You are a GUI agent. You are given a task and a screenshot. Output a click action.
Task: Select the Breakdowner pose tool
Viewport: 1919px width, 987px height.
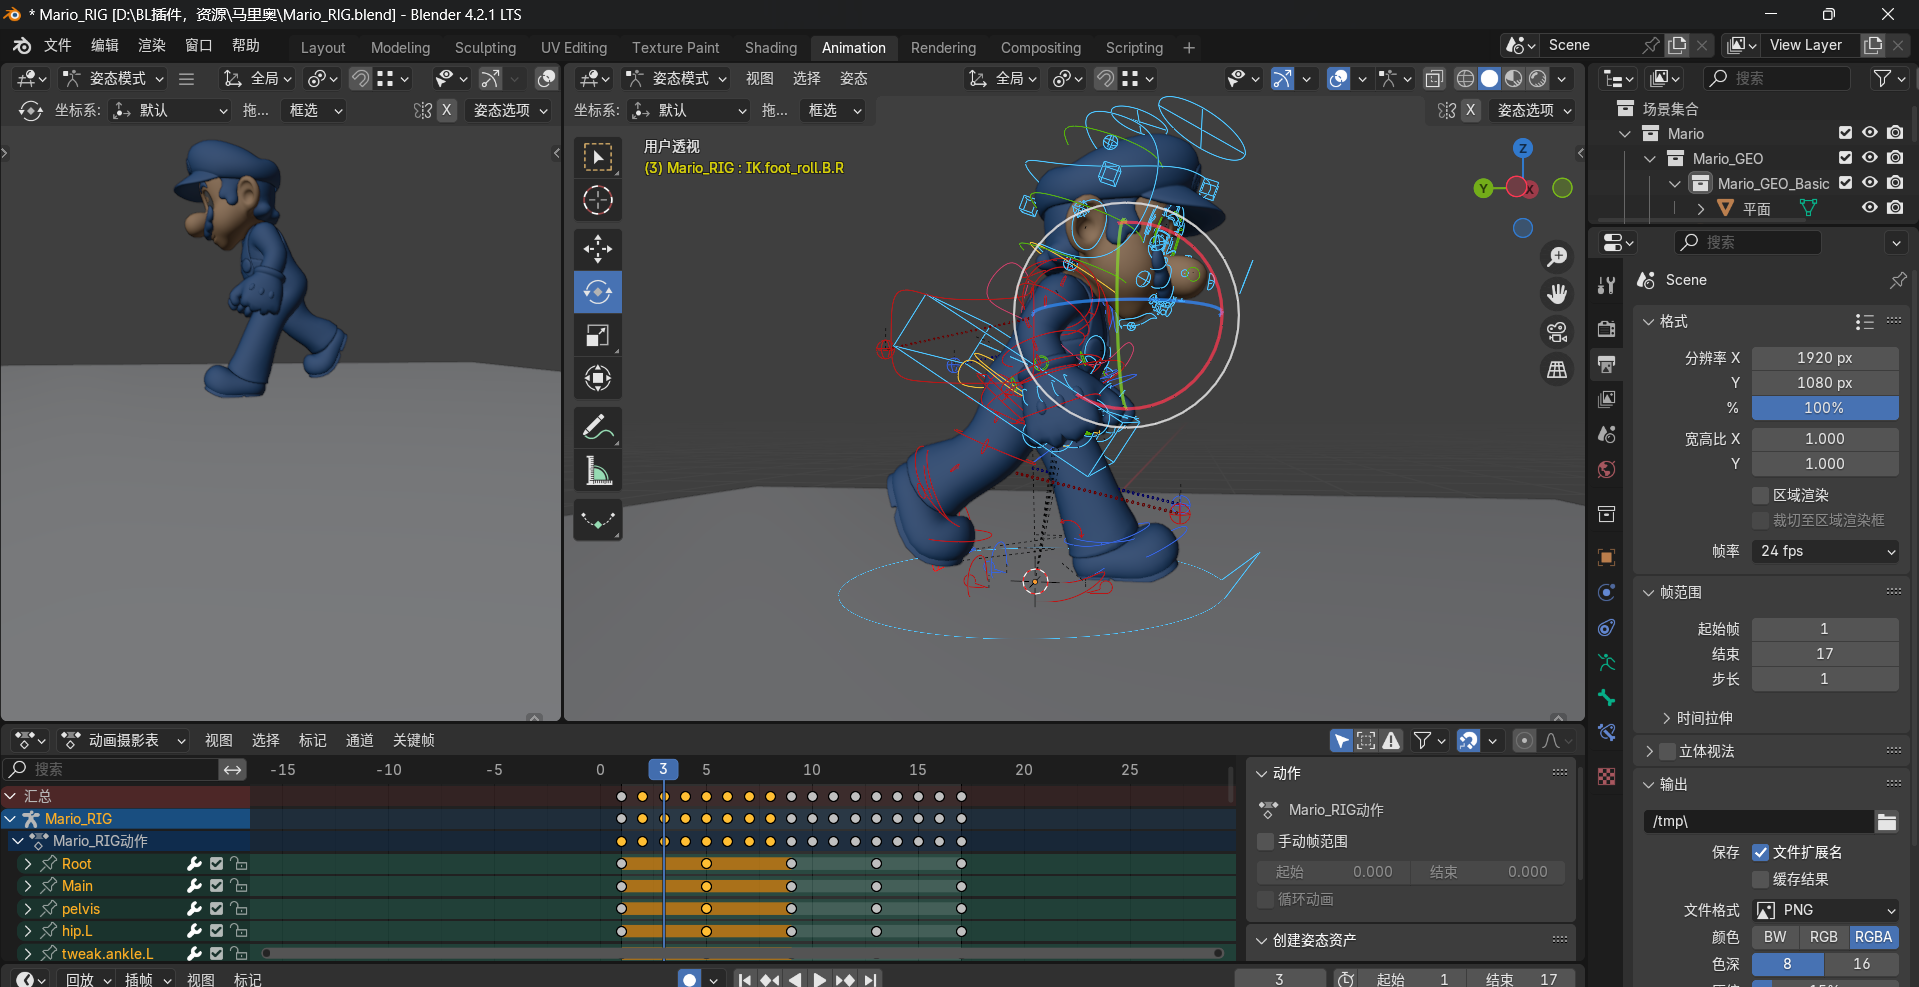point(598,520)
